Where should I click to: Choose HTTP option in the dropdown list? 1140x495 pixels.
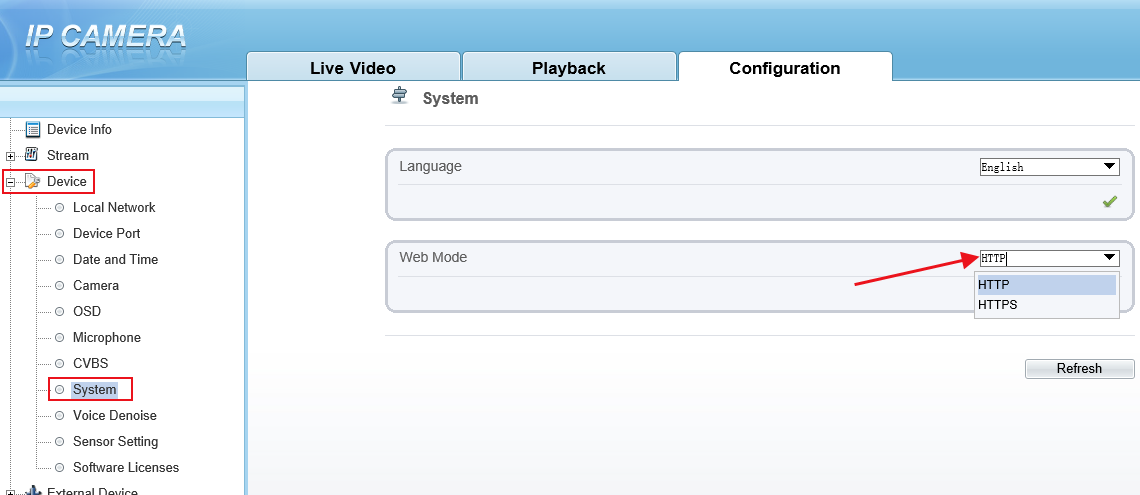point(1045,285)
